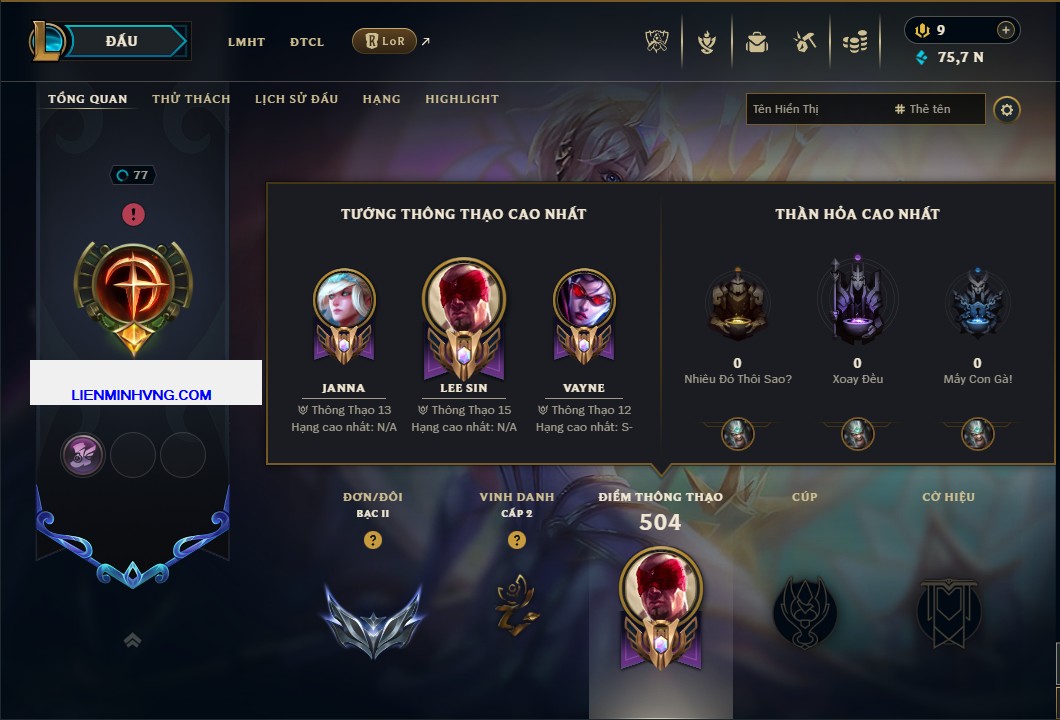The height and width of the screenshot is (720, 1060).
Task: Select the ĐTCL menu item
Action: coord(307,42)
